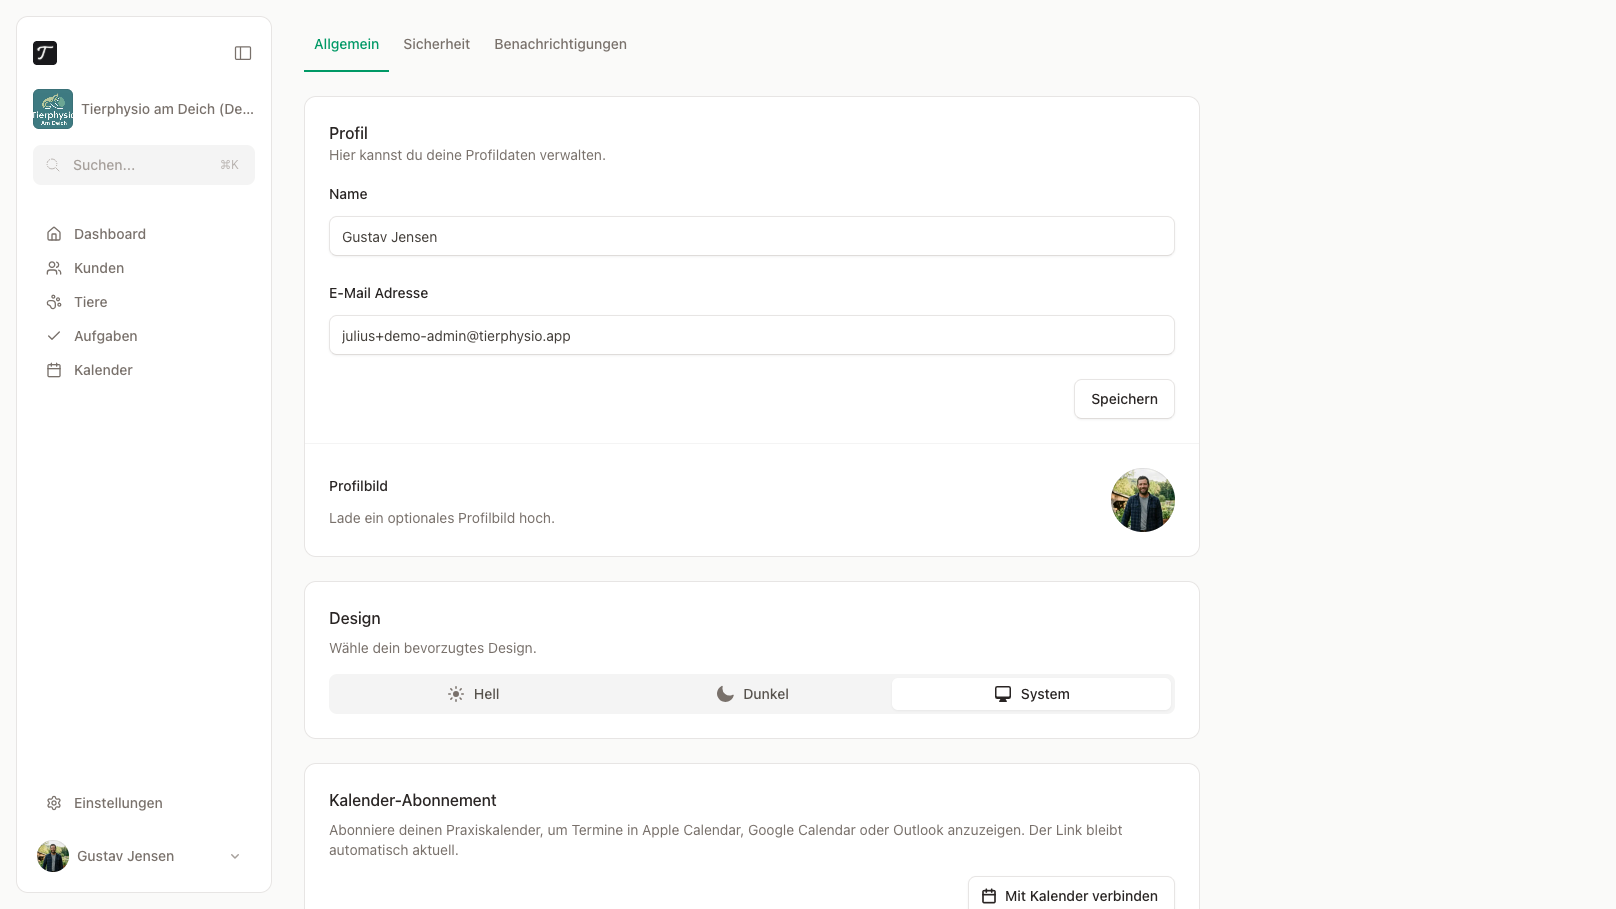Click the Profilbild label

point(358,486)
